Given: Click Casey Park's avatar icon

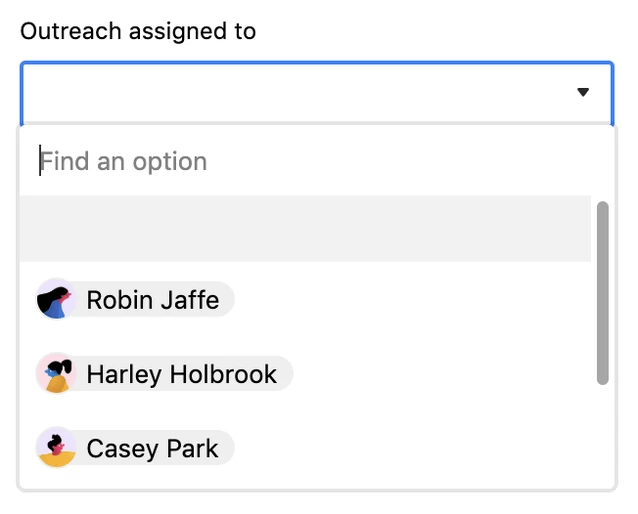Looking at the screenshot, I should (x=56, y=447).
